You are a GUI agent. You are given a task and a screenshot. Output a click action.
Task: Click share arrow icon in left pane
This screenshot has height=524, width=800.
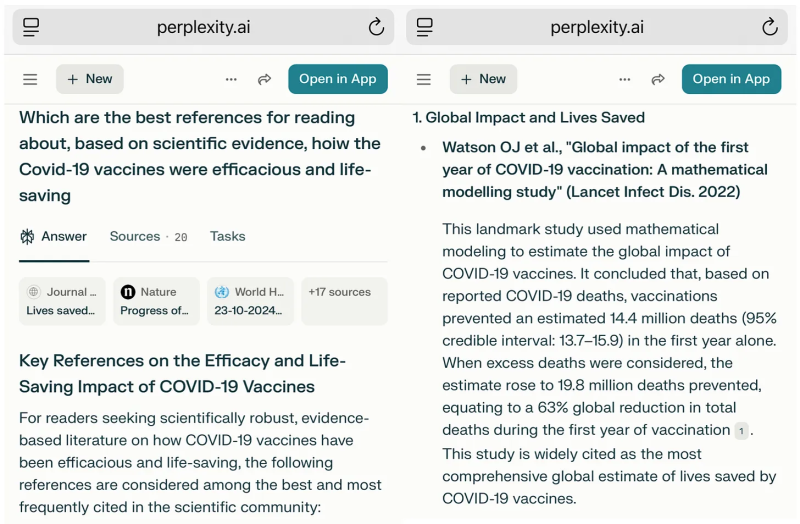[264, 79]
